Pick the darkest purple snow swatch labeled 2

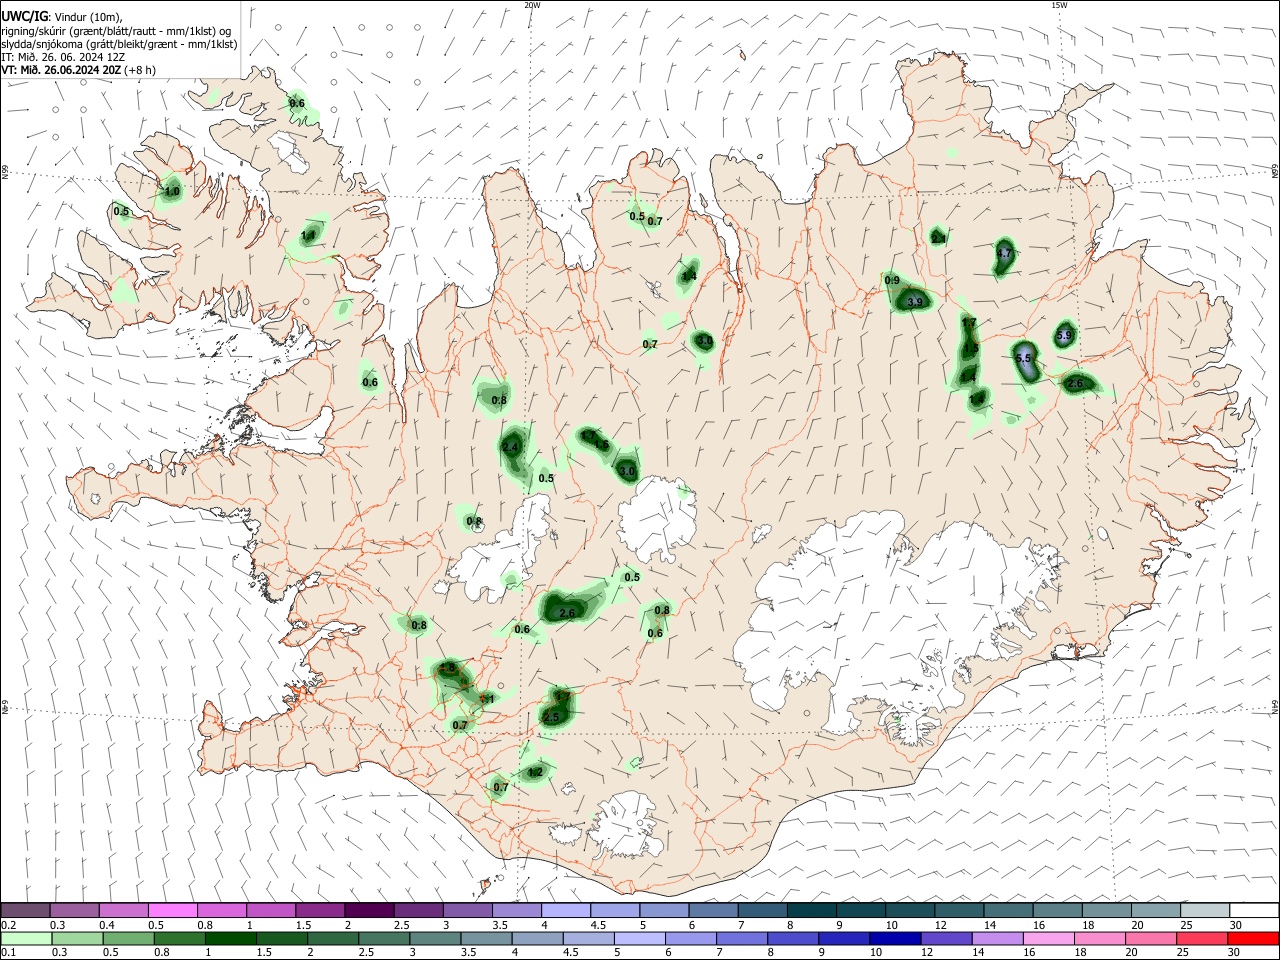point(368,910)
